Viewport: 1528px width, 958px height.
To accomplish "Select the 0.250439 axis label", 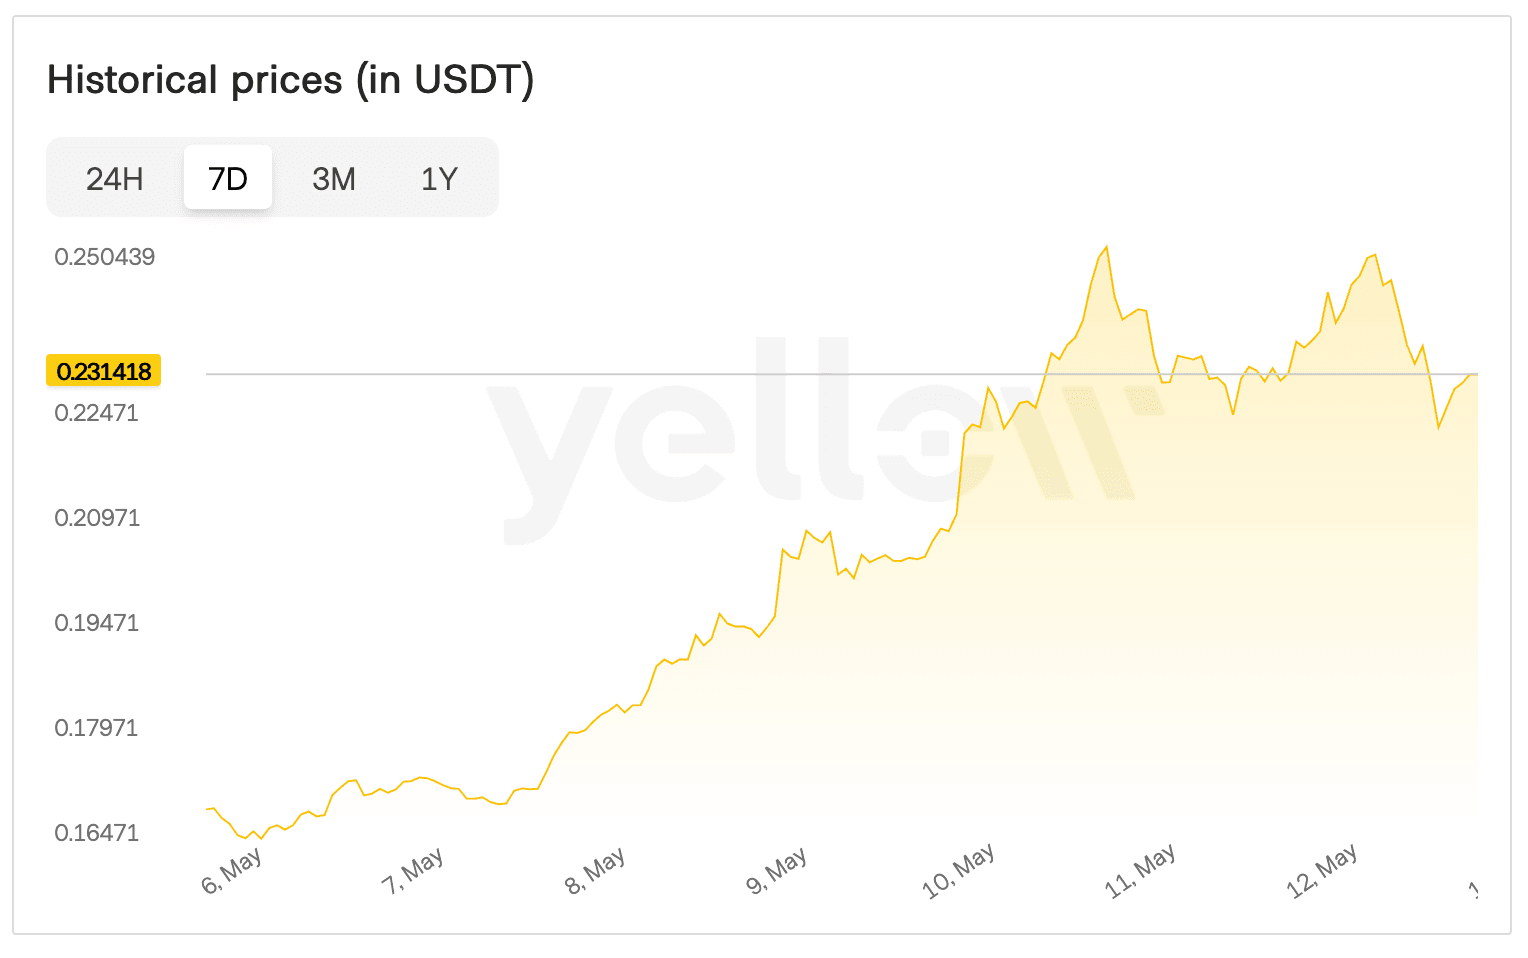I will coord(104,257).
